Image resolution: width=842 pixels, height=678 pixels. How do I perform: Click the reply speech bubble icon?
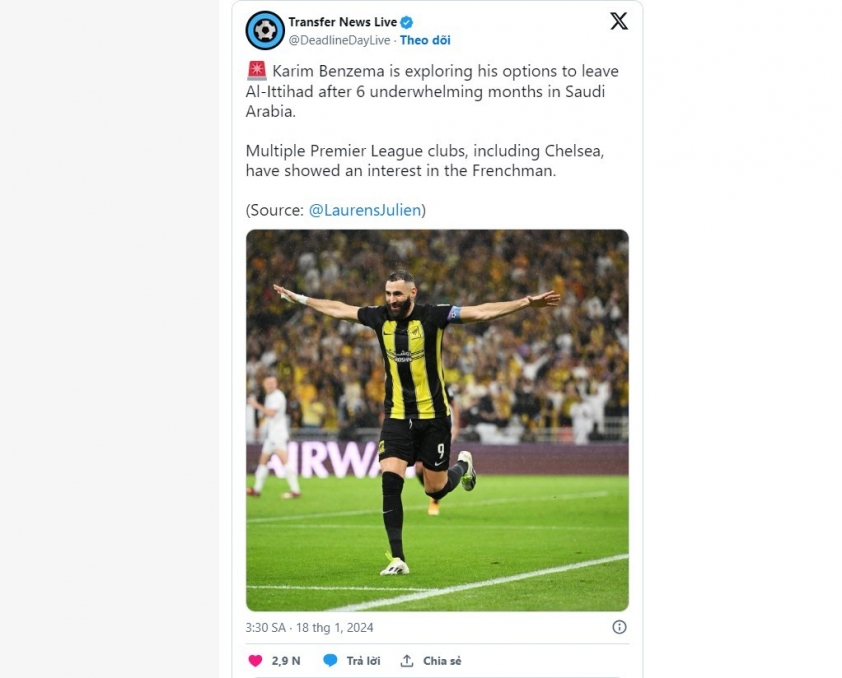coord(330,661)
